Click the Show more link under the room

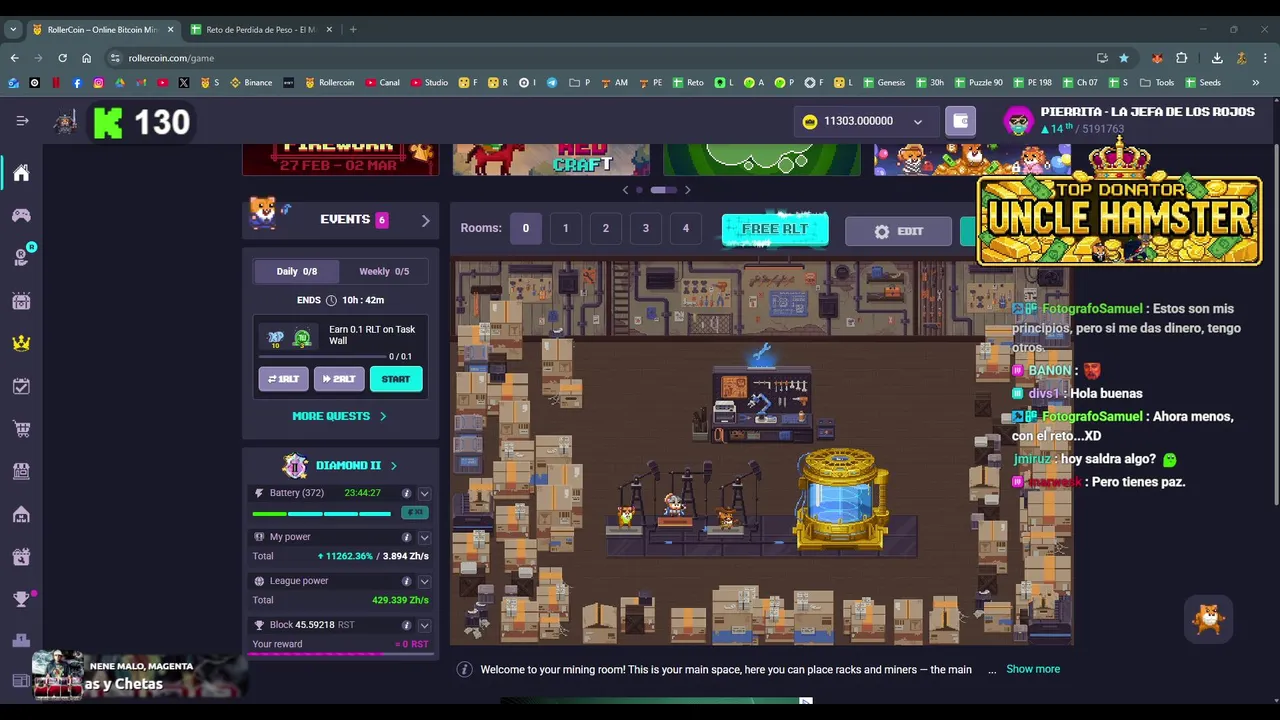click(1033, 669)
